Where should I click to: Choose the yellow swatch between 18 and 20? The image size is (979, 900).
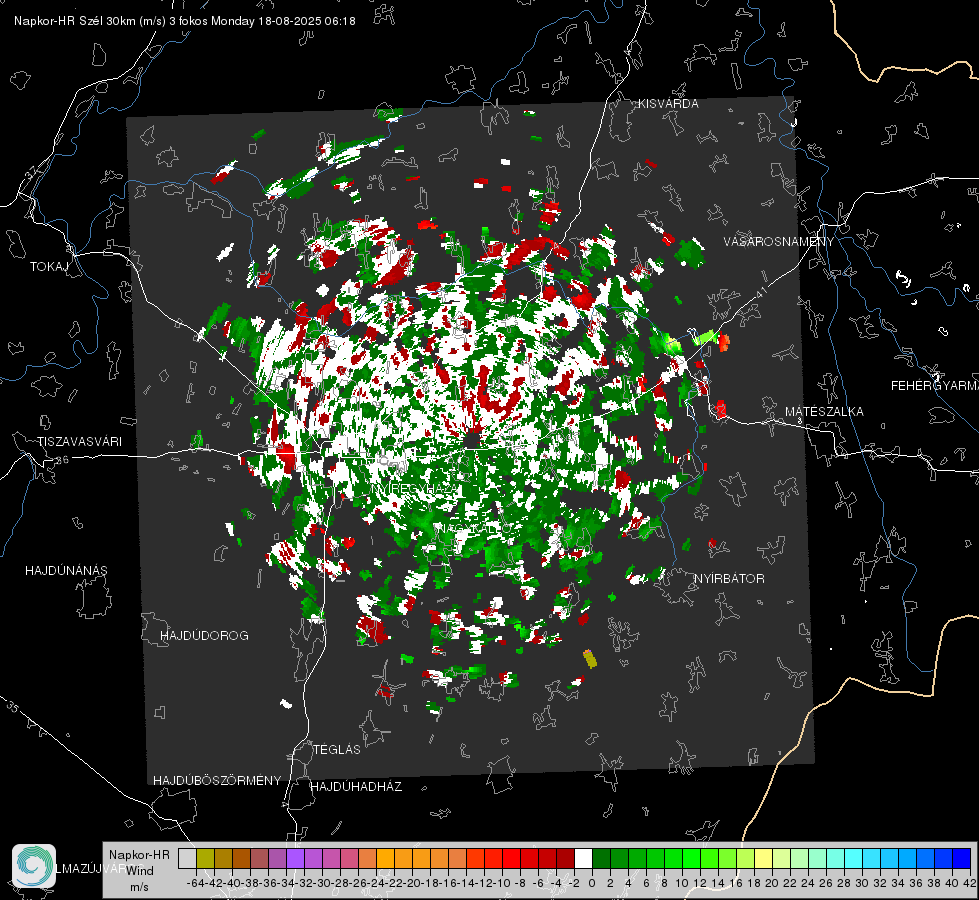click(763, 859)
